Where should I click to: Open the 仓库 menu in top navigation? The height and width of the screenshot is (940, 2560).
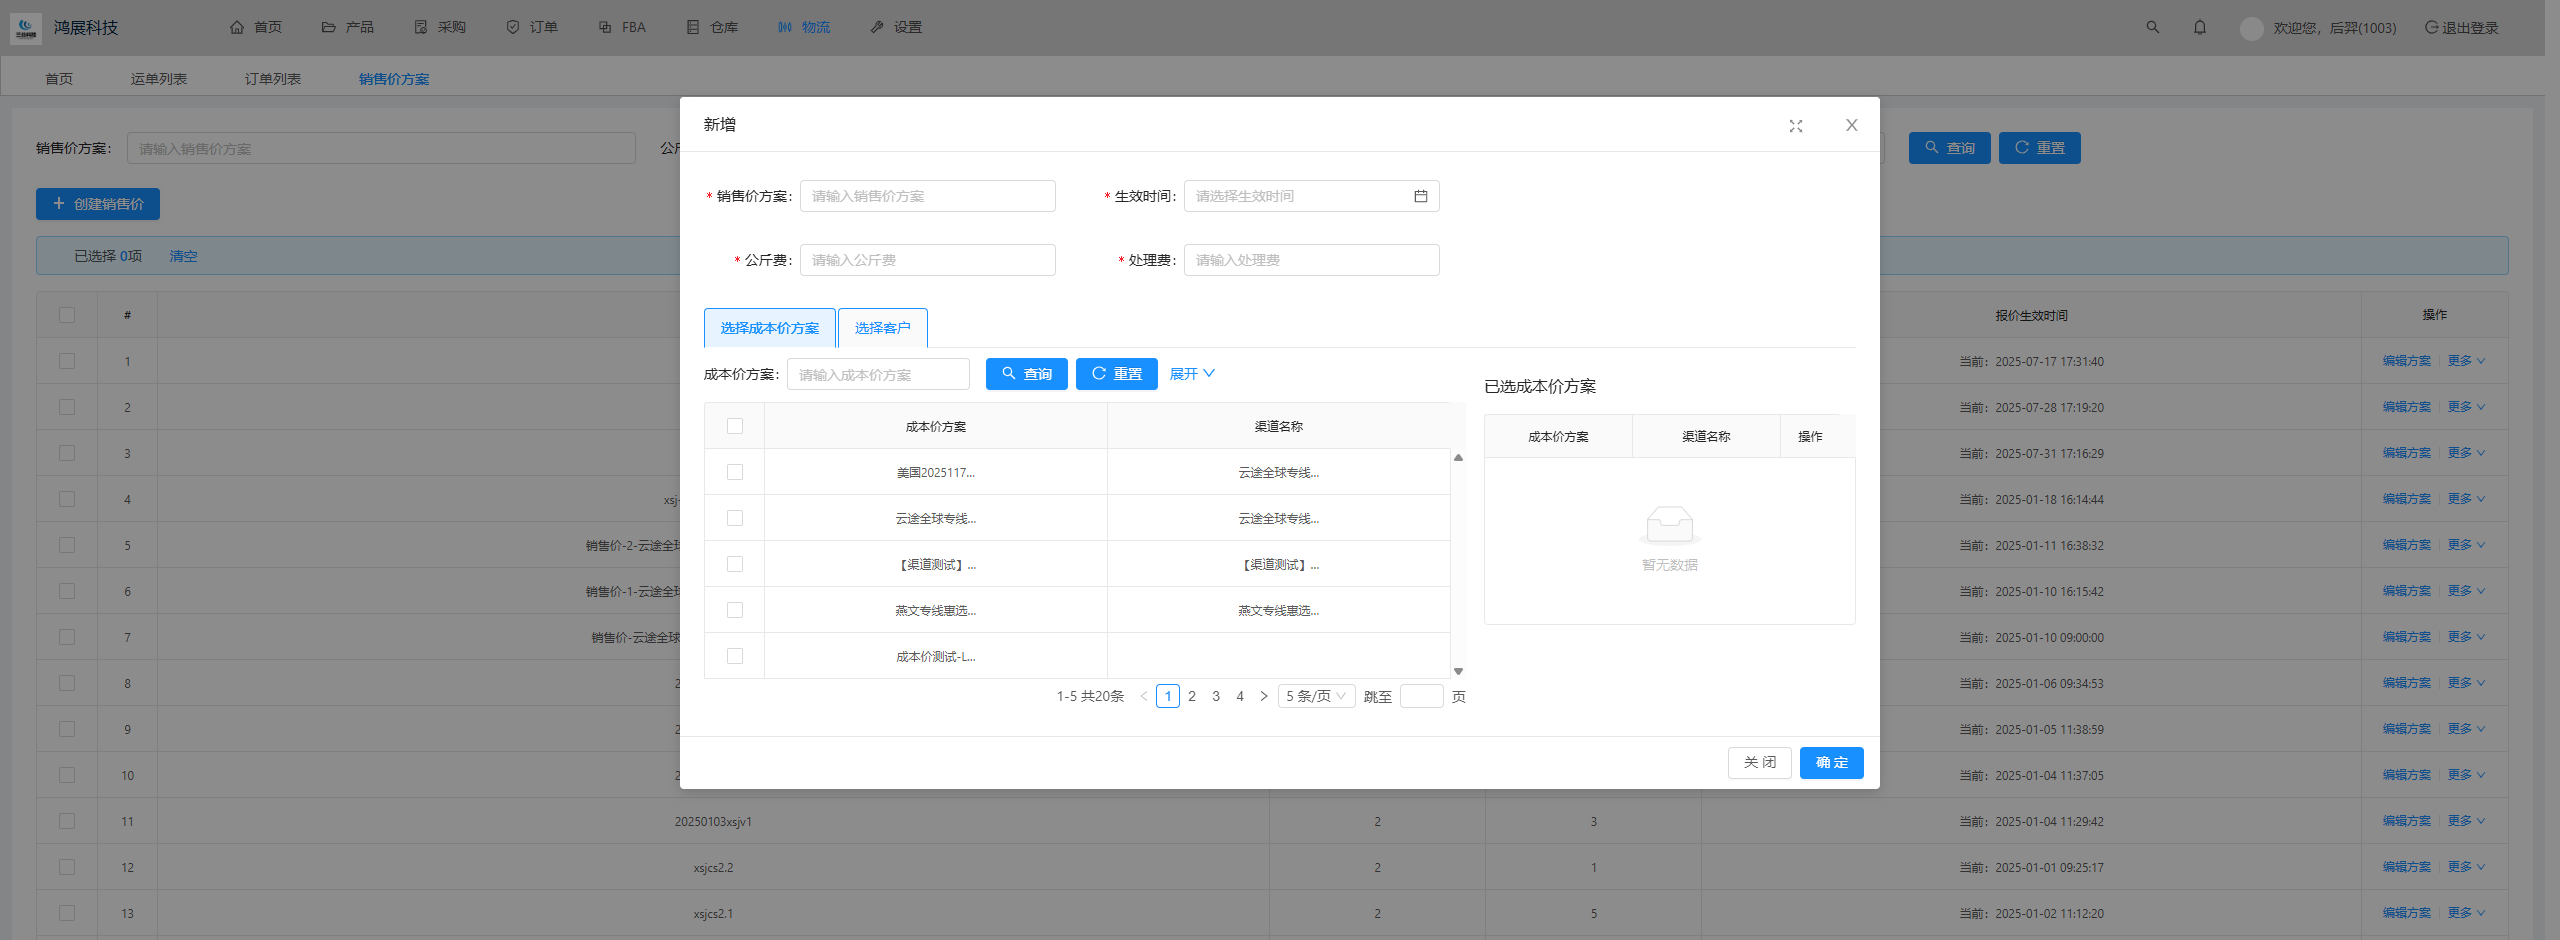(713, 27)
